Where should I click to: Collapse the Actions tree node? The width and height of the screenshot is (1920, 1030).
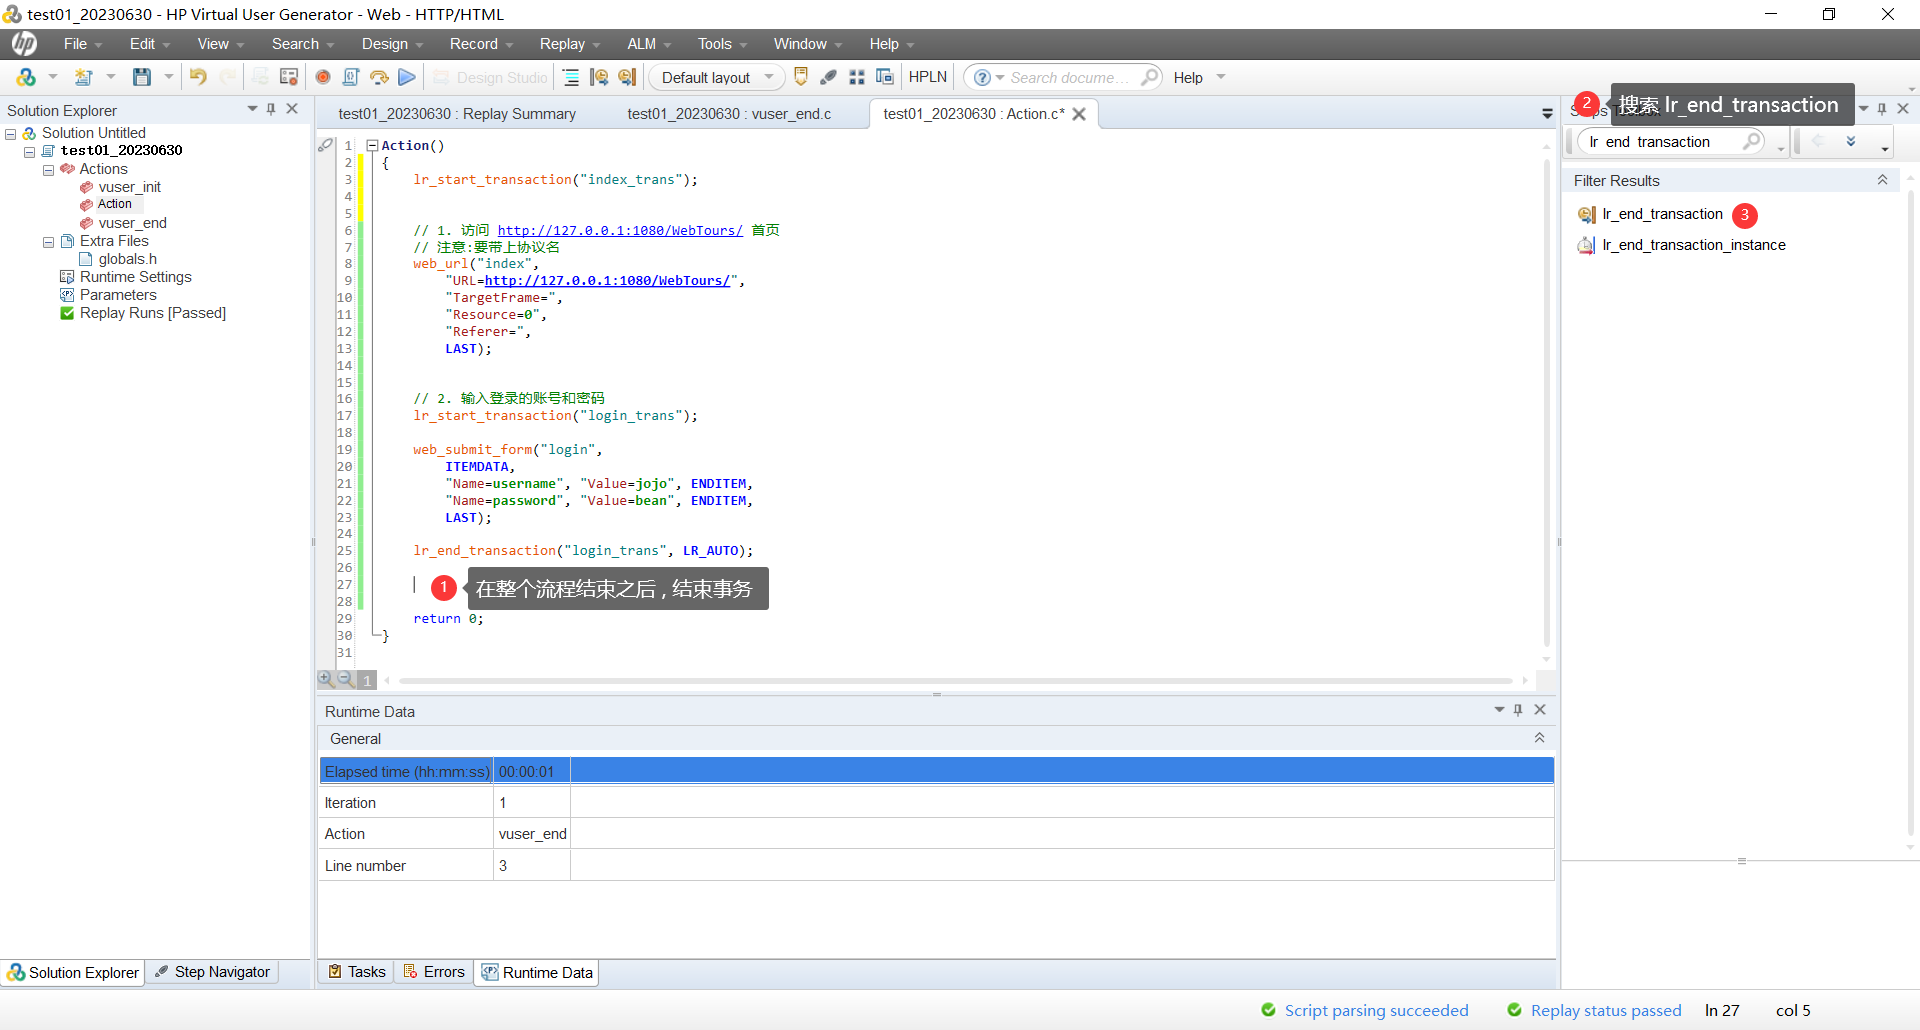(48, 170)
